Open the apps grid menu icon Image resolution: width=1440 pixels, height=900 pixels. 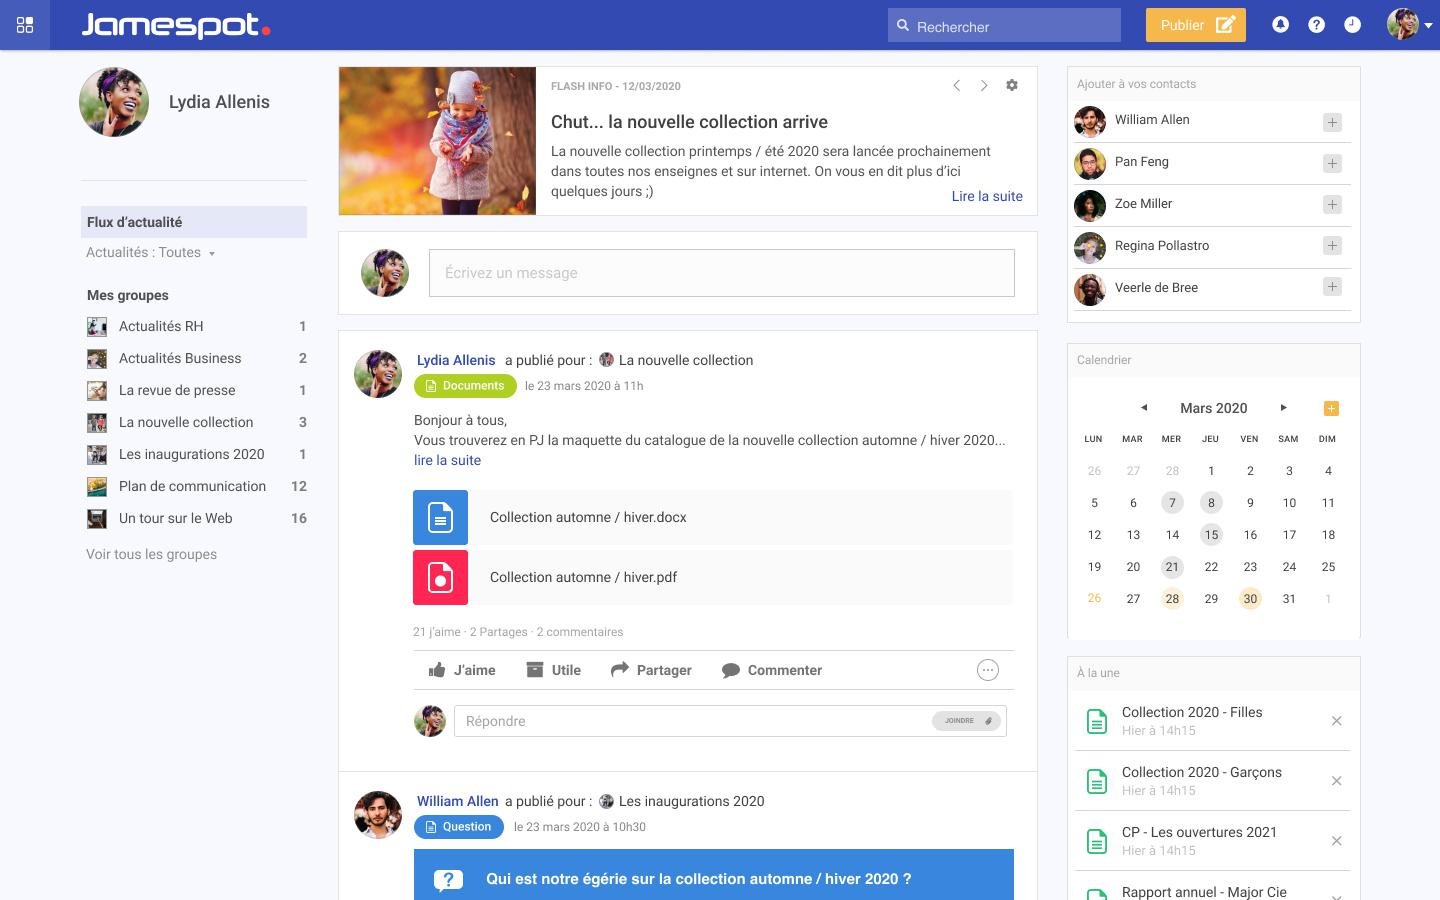(x=25, y=25)
